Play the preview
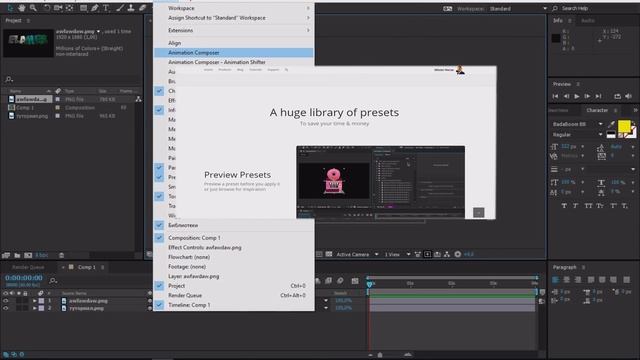The image size is (640, 360). [x=577, y=96]
